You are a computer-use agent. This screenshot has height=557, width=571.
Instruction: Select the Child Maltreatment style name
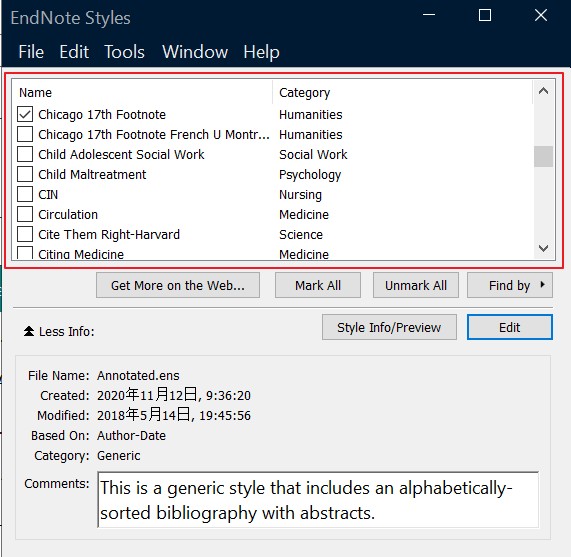coord(92,175)
